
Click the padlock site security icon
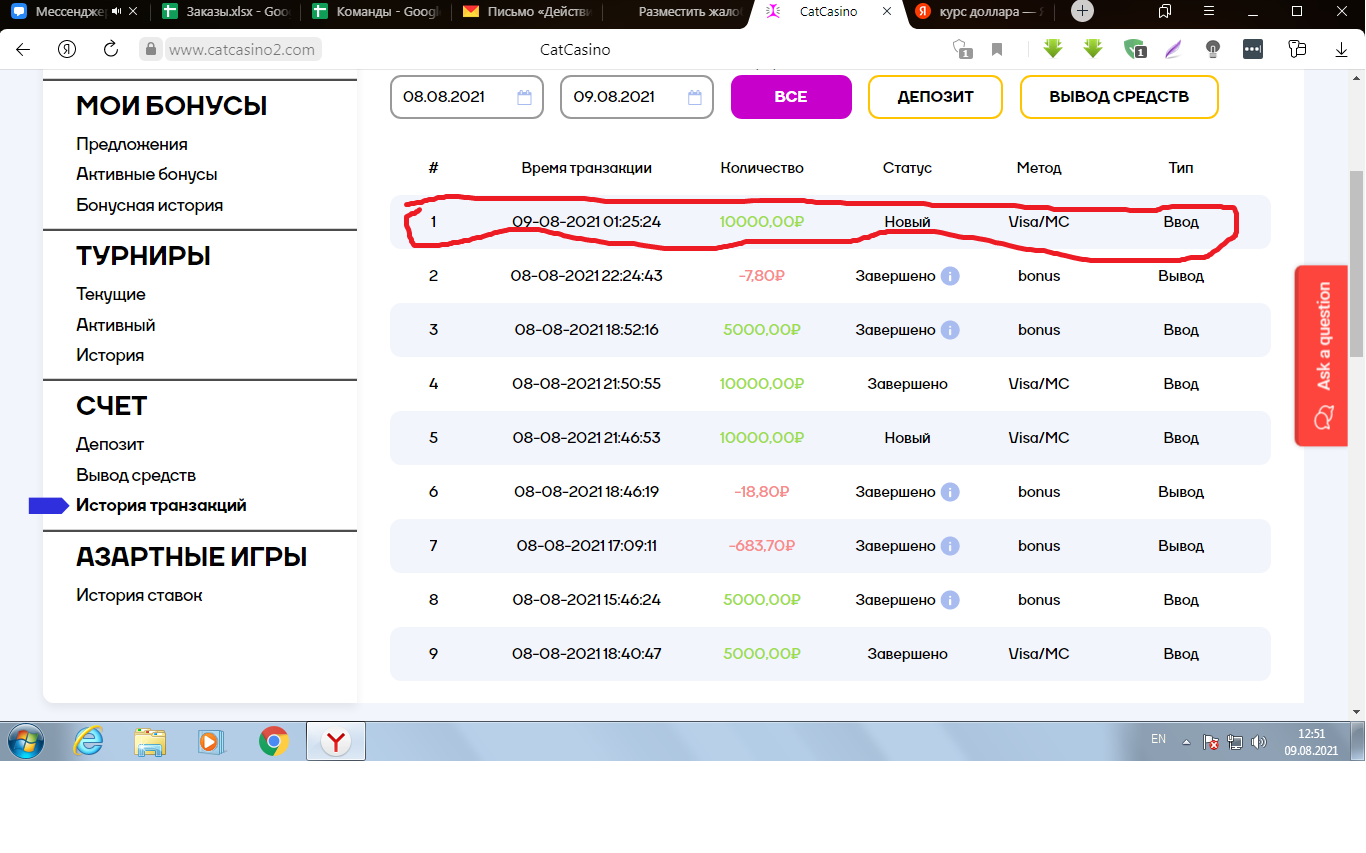[x=151, y=49]
